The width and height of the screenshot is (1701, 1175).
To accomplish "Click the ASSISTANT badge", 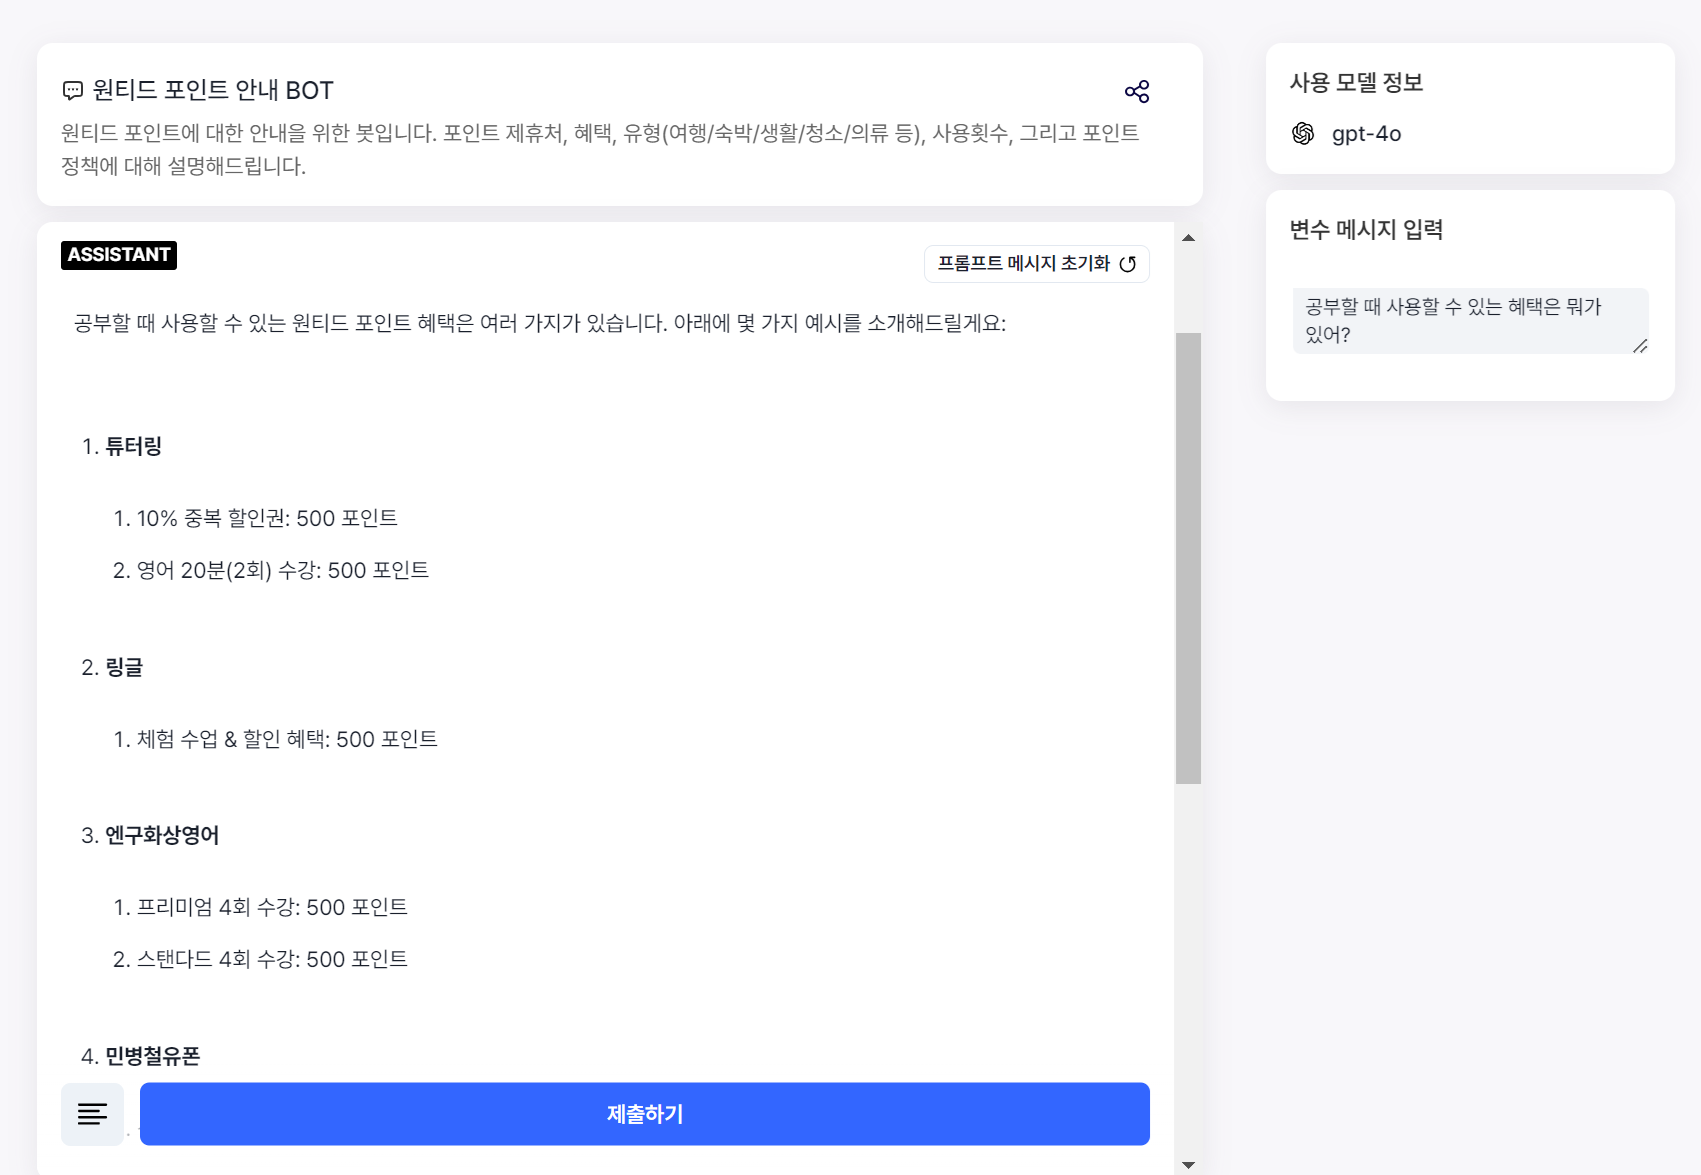I will click(119, 255).
